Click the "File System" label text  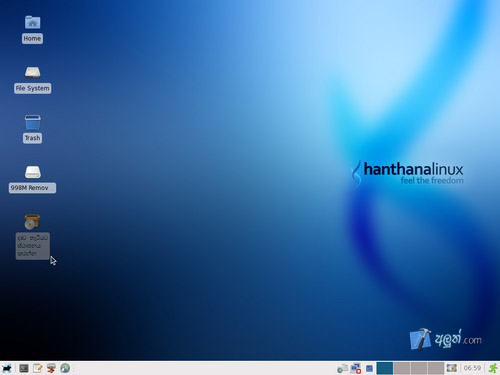(x=32, y=88)
